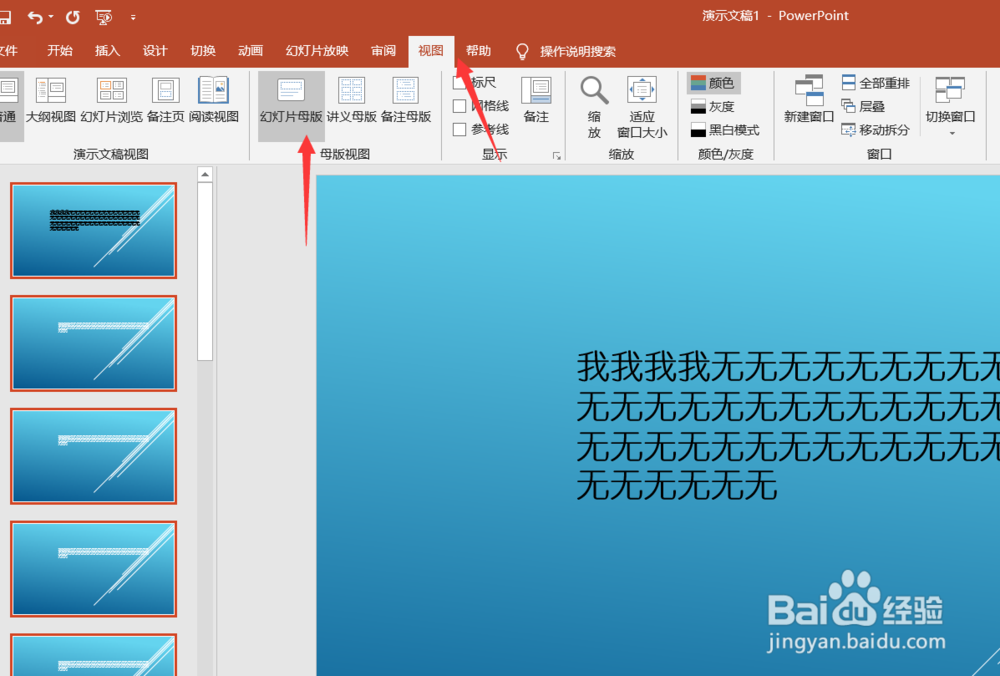Image resolution: width=1000 pixels, height=676 pixels.
Task: Open Switch Windows dropdown (切换窗口)
Action: tap(950, 106)
